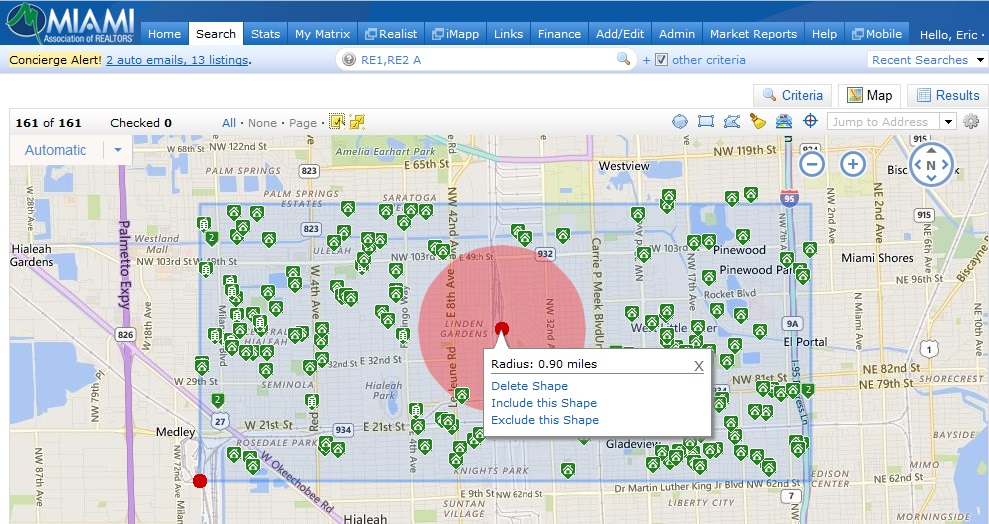Toggle the other criteria checkbox
The width and height of the screenshot is (989, 524).
pyautogui.click(x=661, y=60)
